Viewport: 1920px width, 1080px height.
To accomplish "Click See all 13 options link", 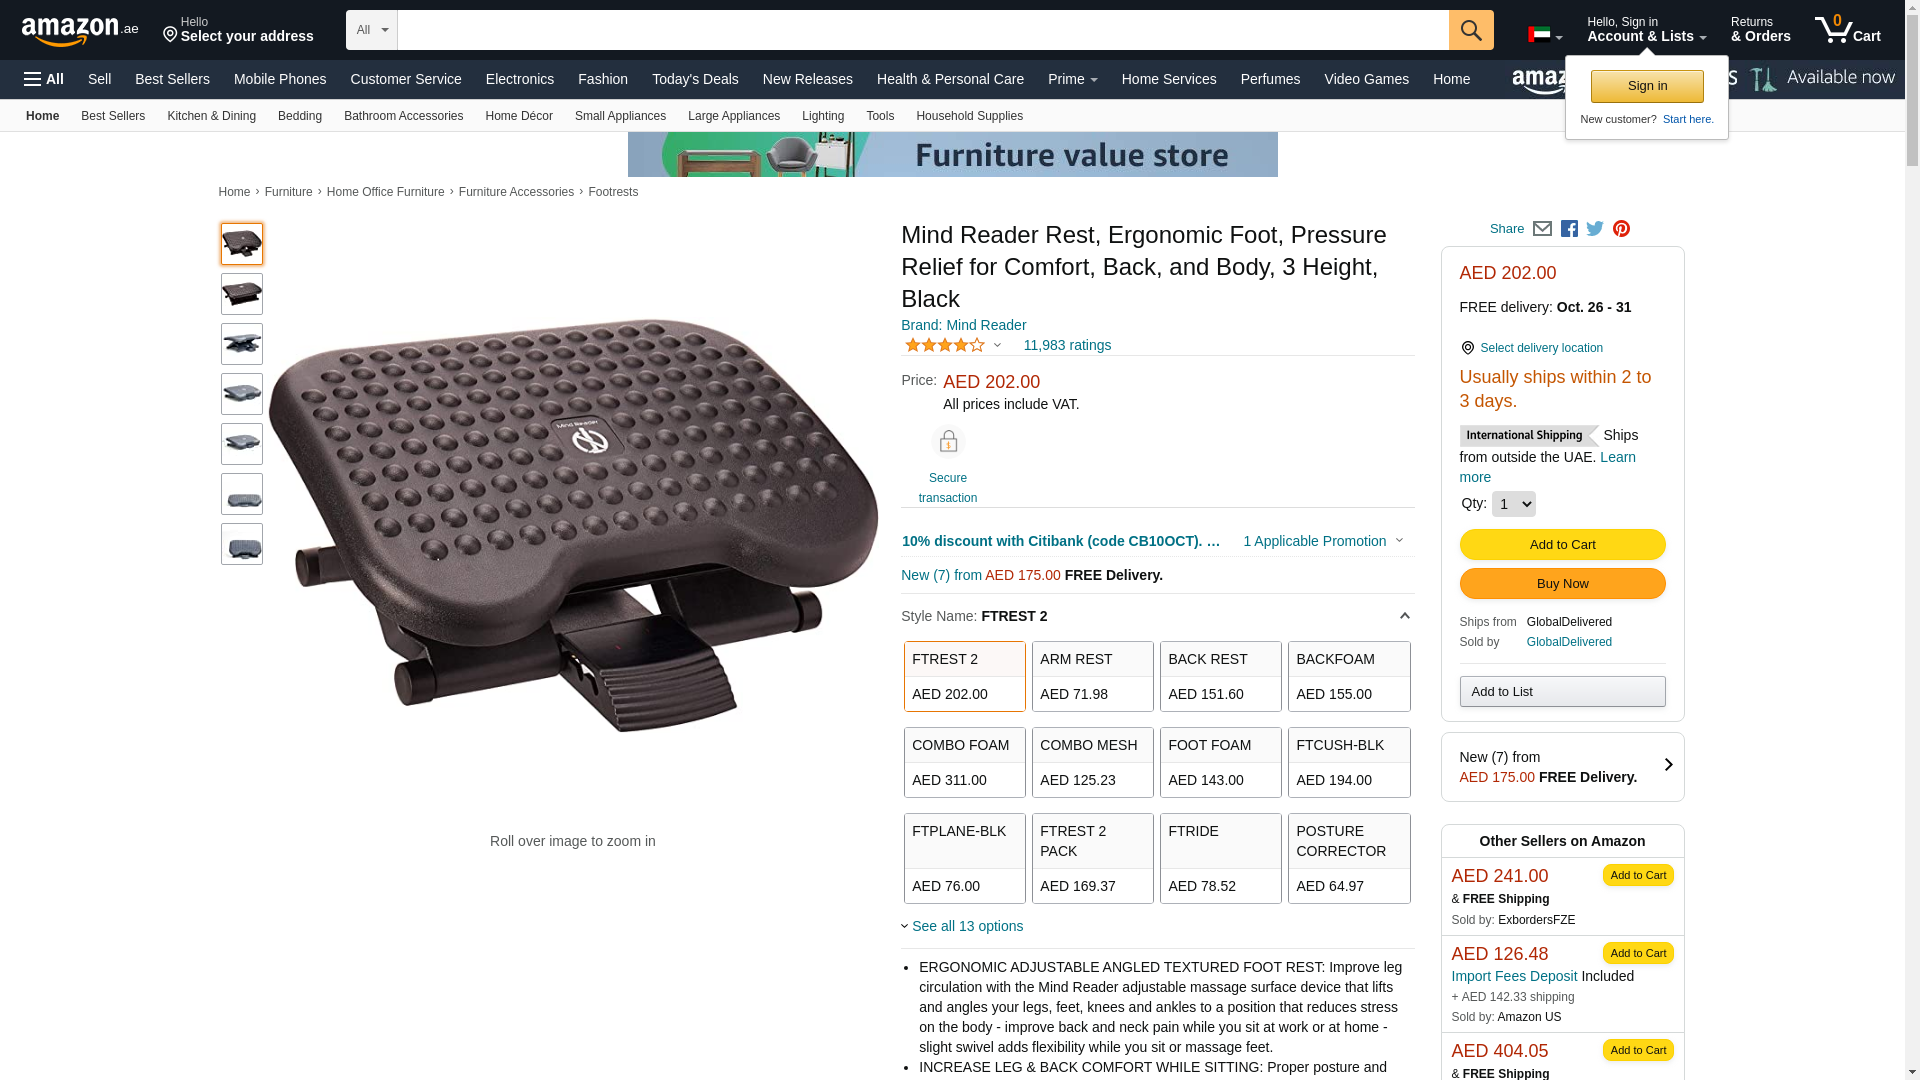I will [967, 926].
